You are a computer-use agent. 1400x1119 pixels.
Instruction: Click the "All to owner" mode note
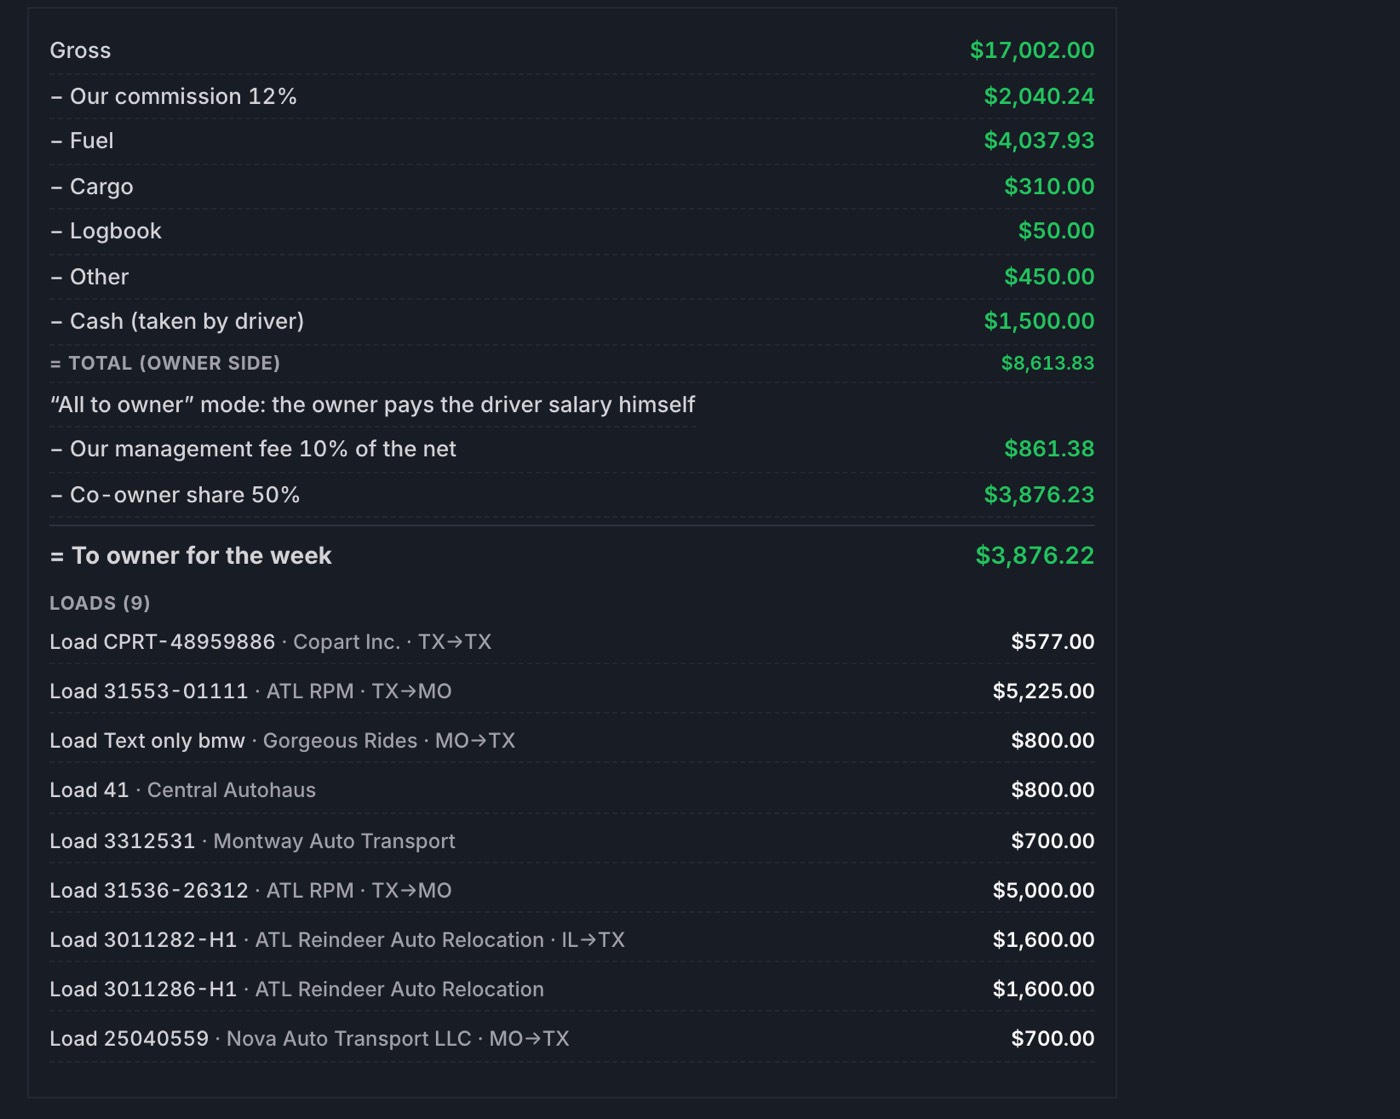click(372, 405)
